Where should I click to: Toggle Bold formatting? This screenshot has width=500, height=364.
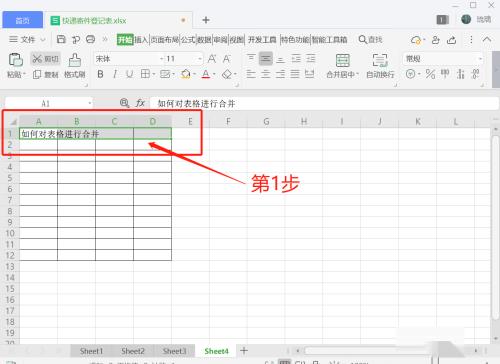coord(100,74)
